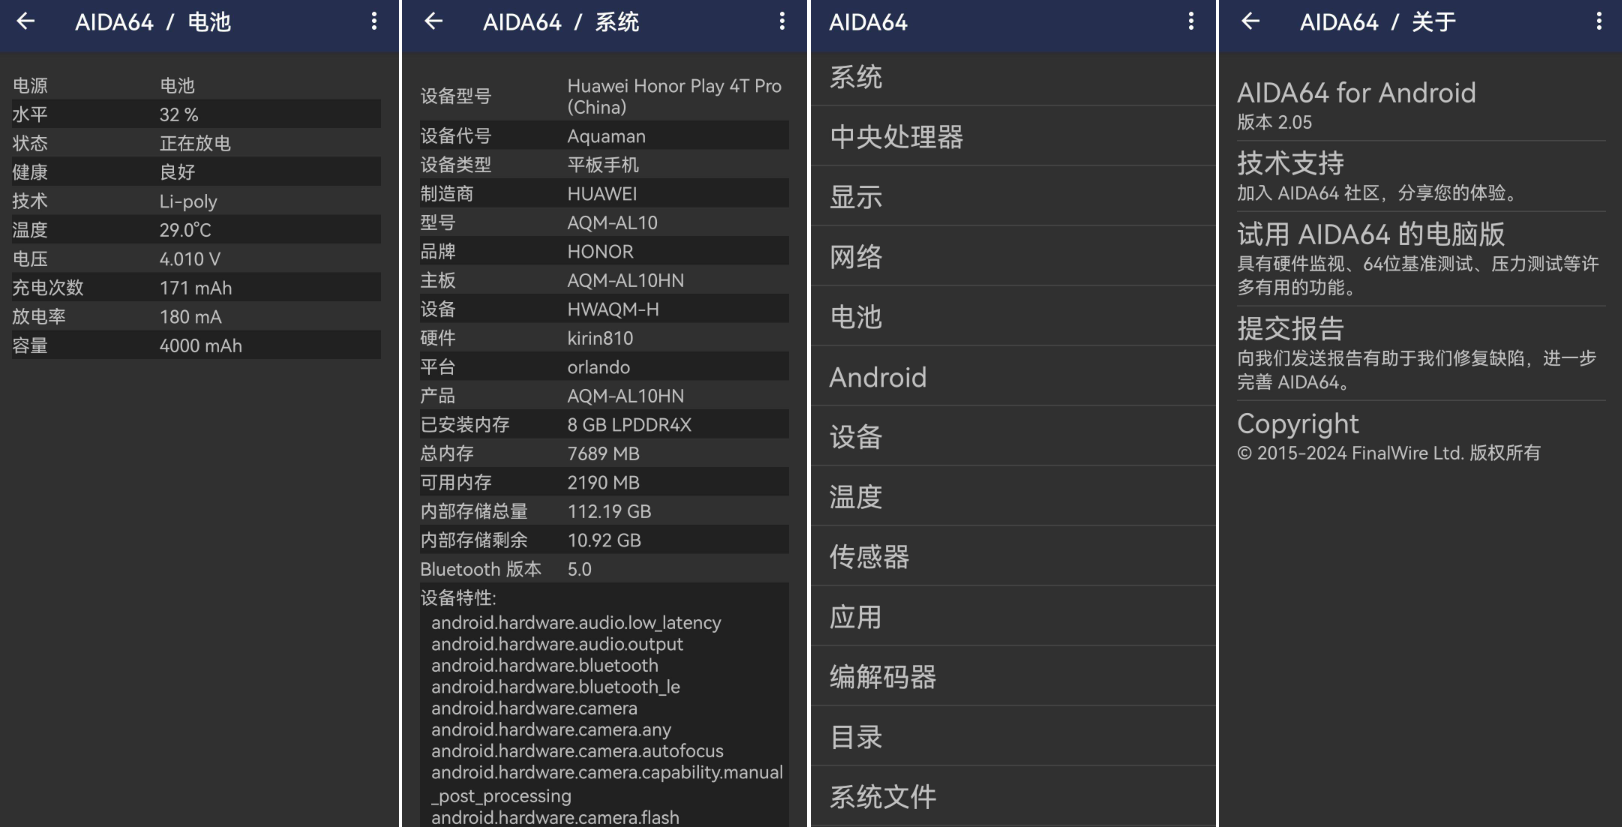Select hardware value kirin810
Image resolution: width=1622 pixels, height=827 pixels.
(600, 339)
